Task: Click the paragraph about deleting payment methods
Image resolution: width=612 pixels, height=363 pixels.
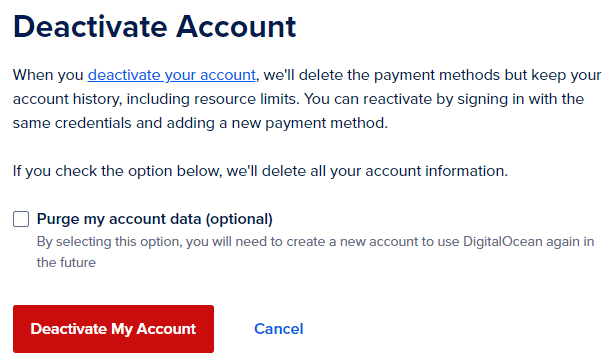Action: pyautogui.click(x=307, y=99)
